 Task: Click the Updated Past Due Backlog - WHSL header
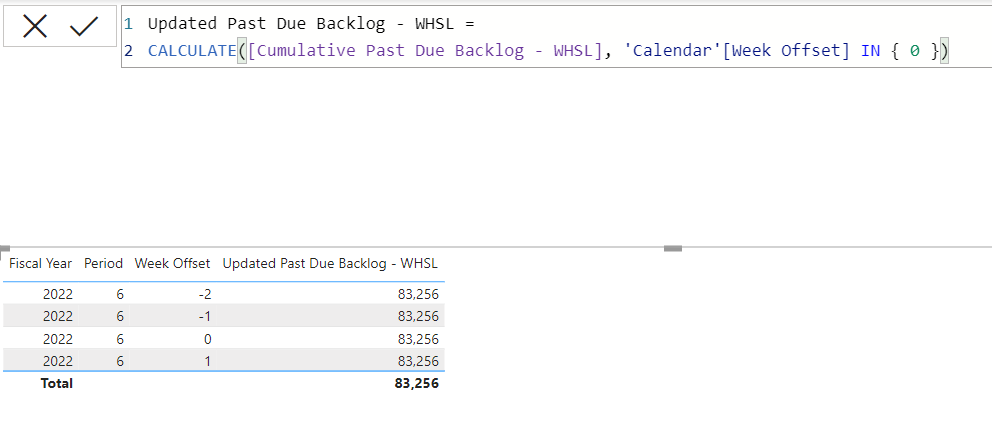tap(330, 264)
